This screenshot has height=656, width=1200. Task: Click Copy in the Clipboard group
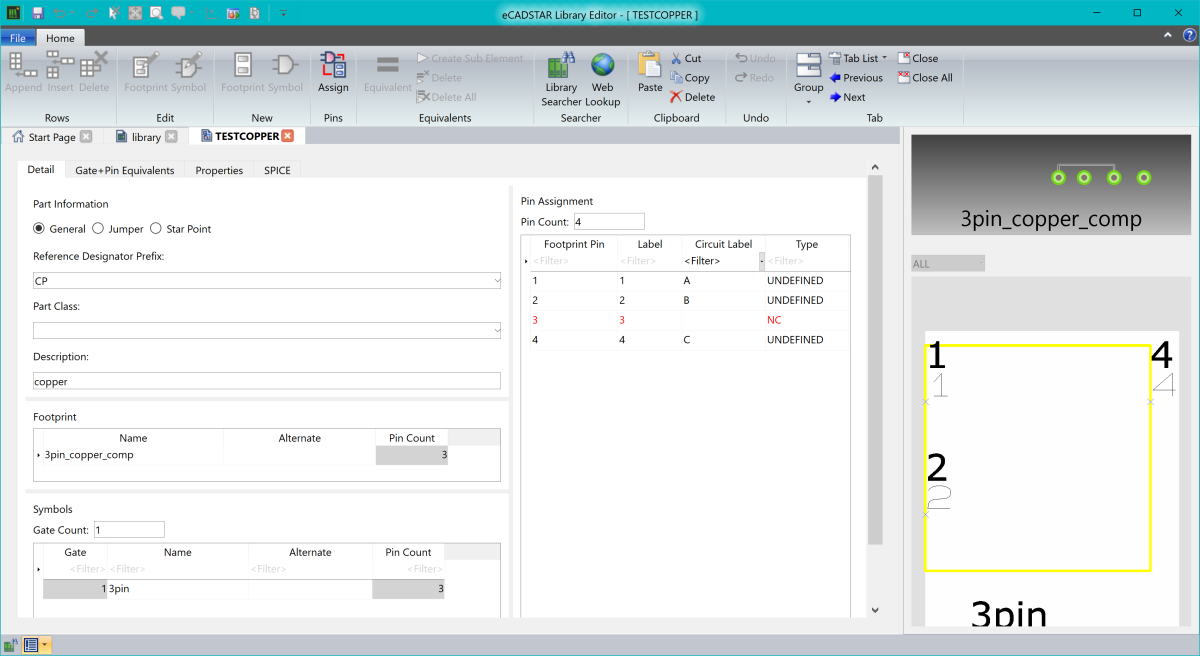pos(689,78)
